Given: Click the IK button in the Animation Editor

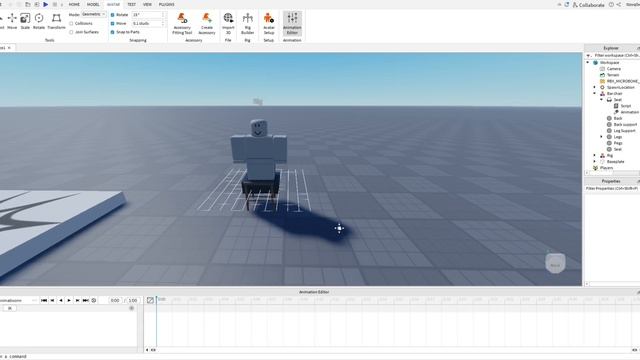Looking at the screenshot, I should (x=9, y=308).
